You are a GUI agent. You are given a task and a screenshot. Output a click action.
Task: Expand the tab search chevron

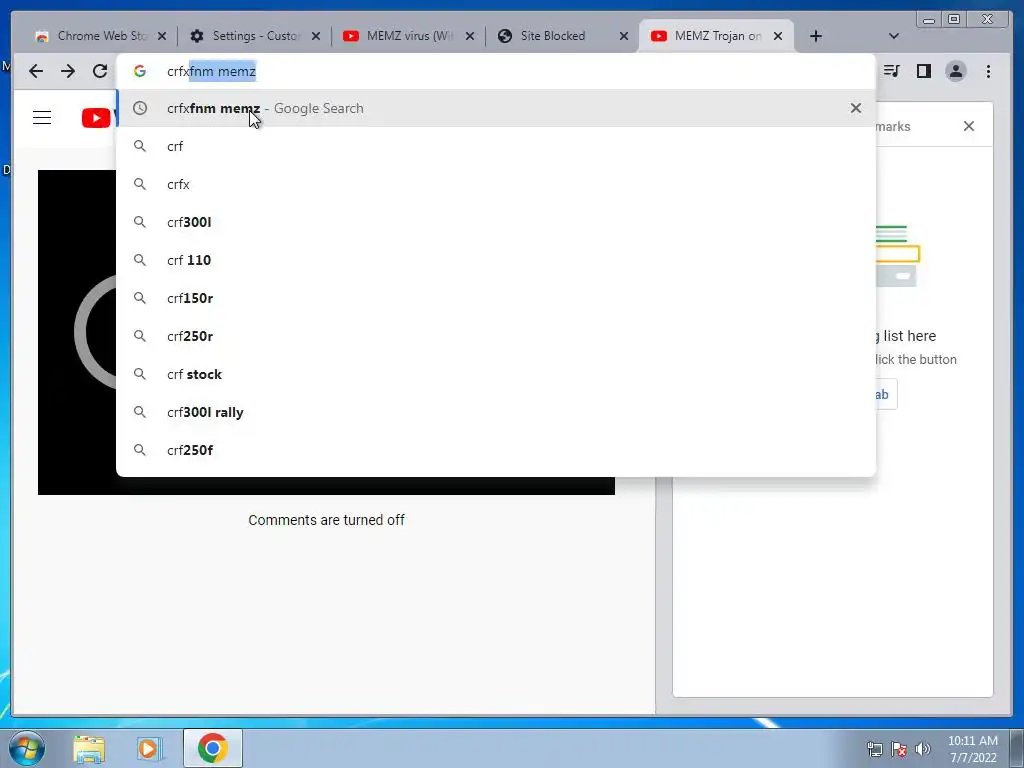[894, 36]
